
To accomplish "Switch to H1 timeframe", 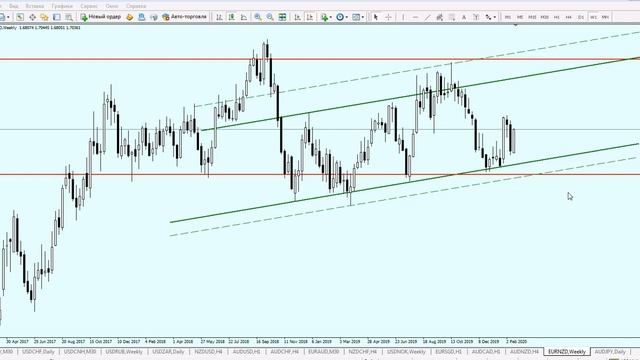I will point(557,17).
